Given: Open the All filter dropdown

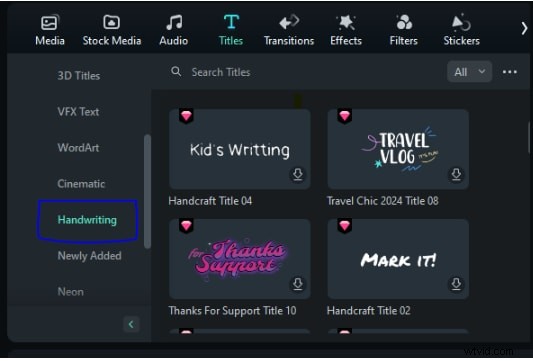Looking at the screenshot, I should tap(469, 72).
